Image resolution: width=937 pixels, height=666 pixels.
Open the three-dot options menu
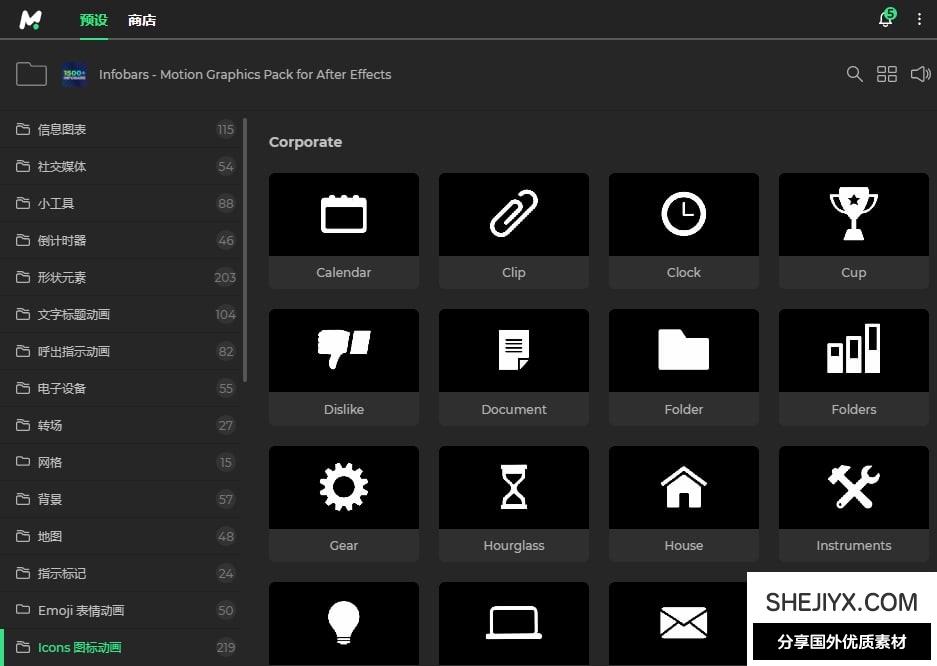919,19
